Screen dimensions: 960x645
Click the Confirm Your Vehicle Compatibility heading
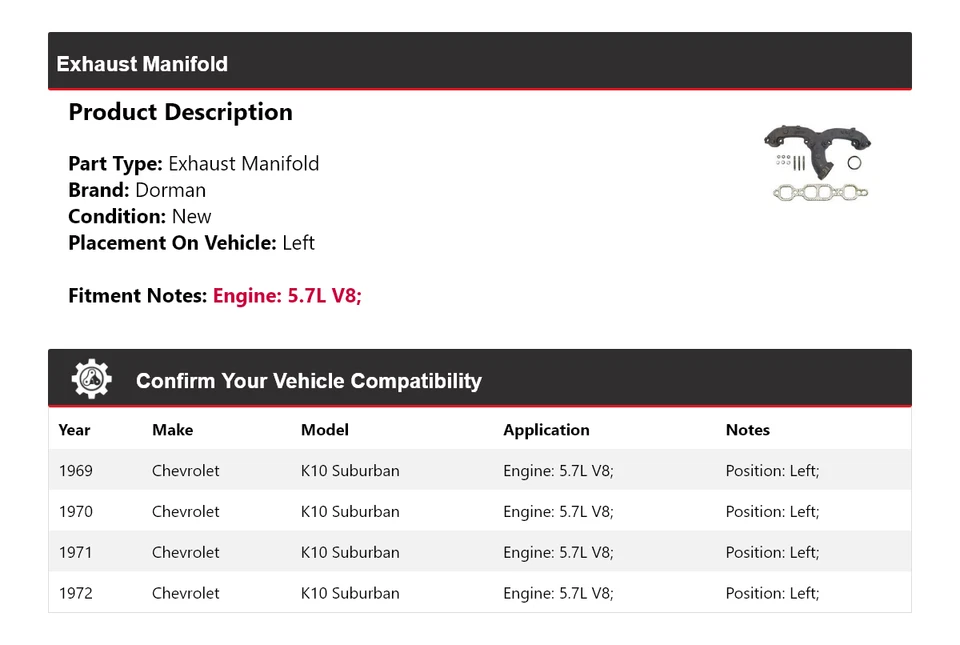[308, 381]
